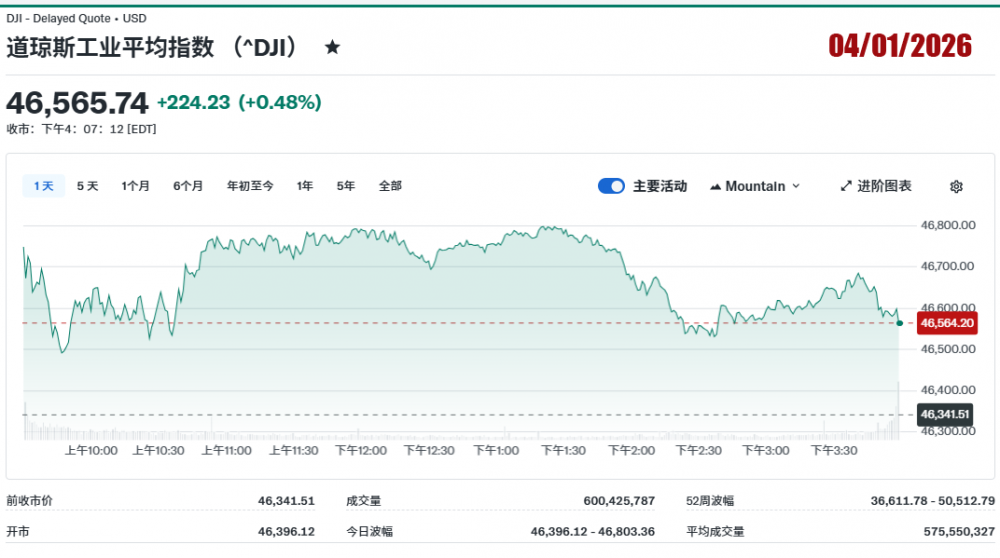Viewport: 1000px width, 558px height.
Task: Click the 下午12:00 time axis label
Action: [x=361, y=451]
